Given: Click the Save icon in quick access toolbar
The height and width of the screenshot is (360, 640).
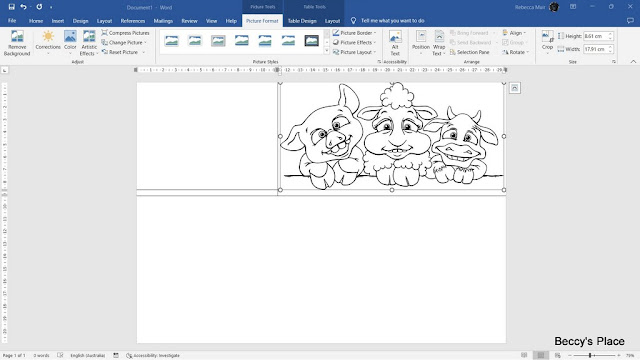Looking at the screenshot, I should (11, 7).
